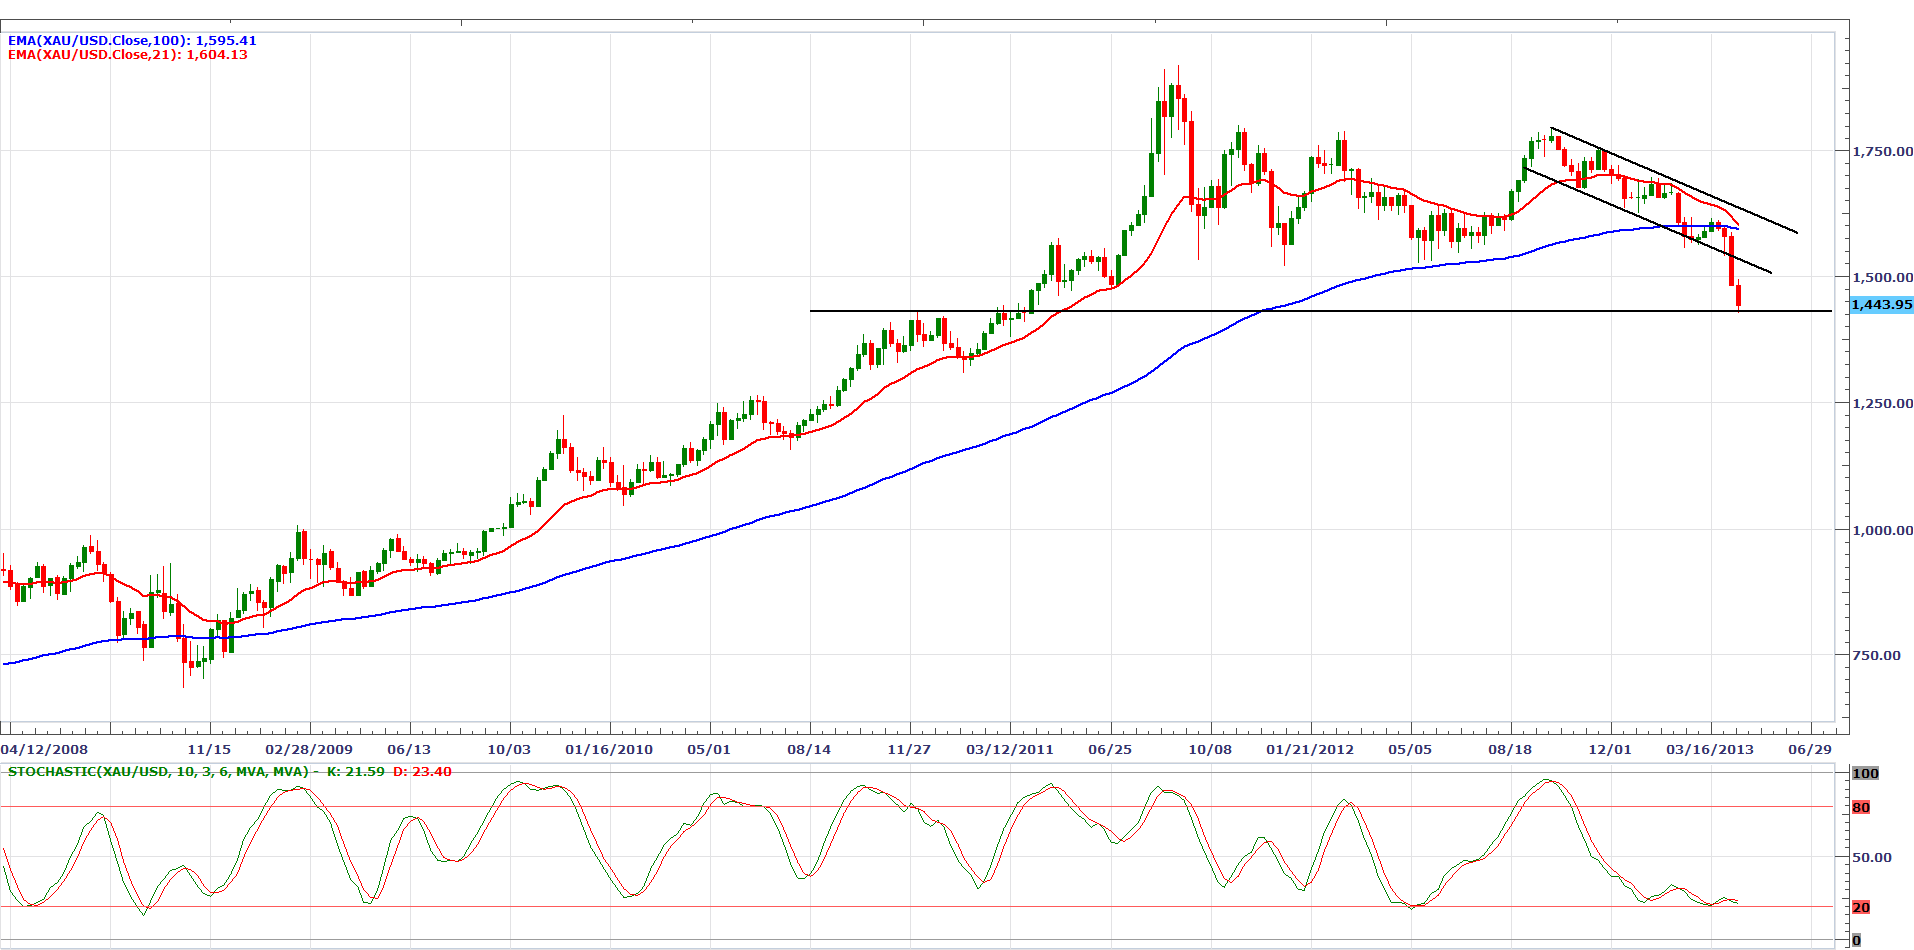1914x950 pixels.
Task: Click the current price tag 1,443.95
Action: click(1881, 305)
